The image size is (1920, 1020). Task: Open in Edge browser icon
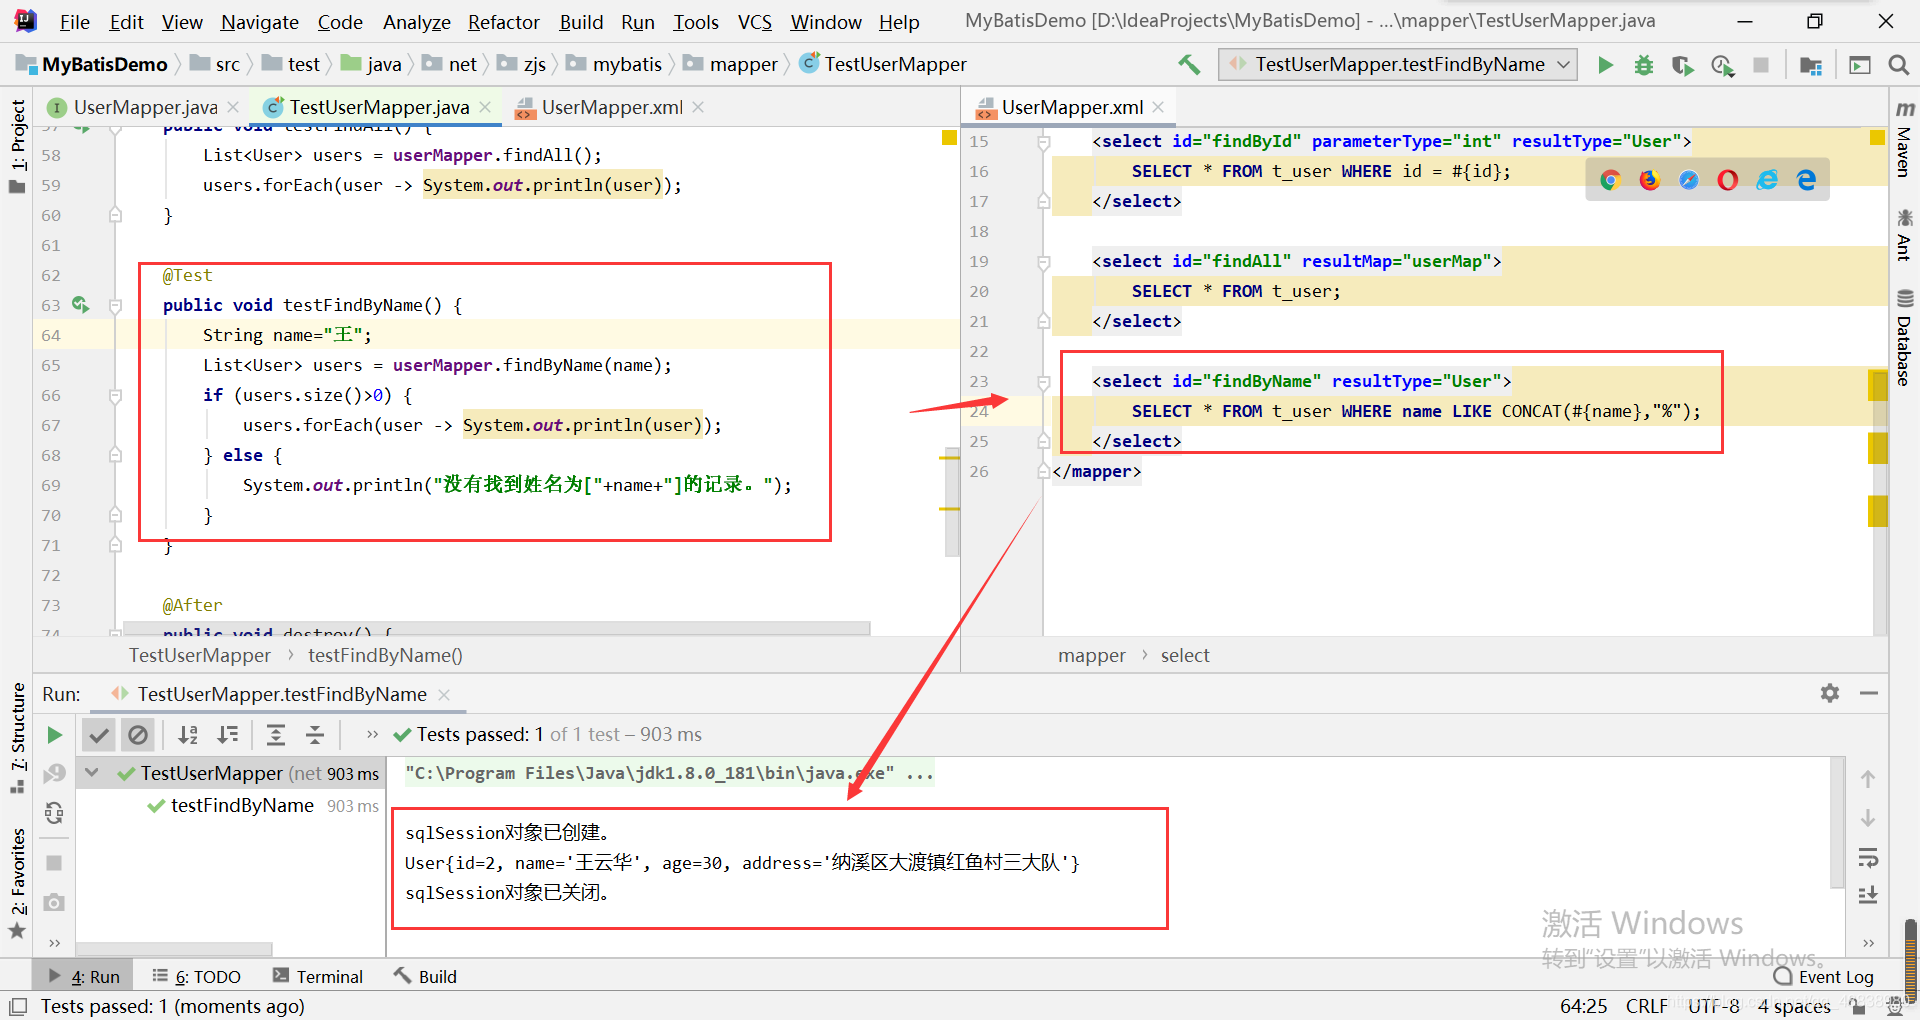[1806, 180]
